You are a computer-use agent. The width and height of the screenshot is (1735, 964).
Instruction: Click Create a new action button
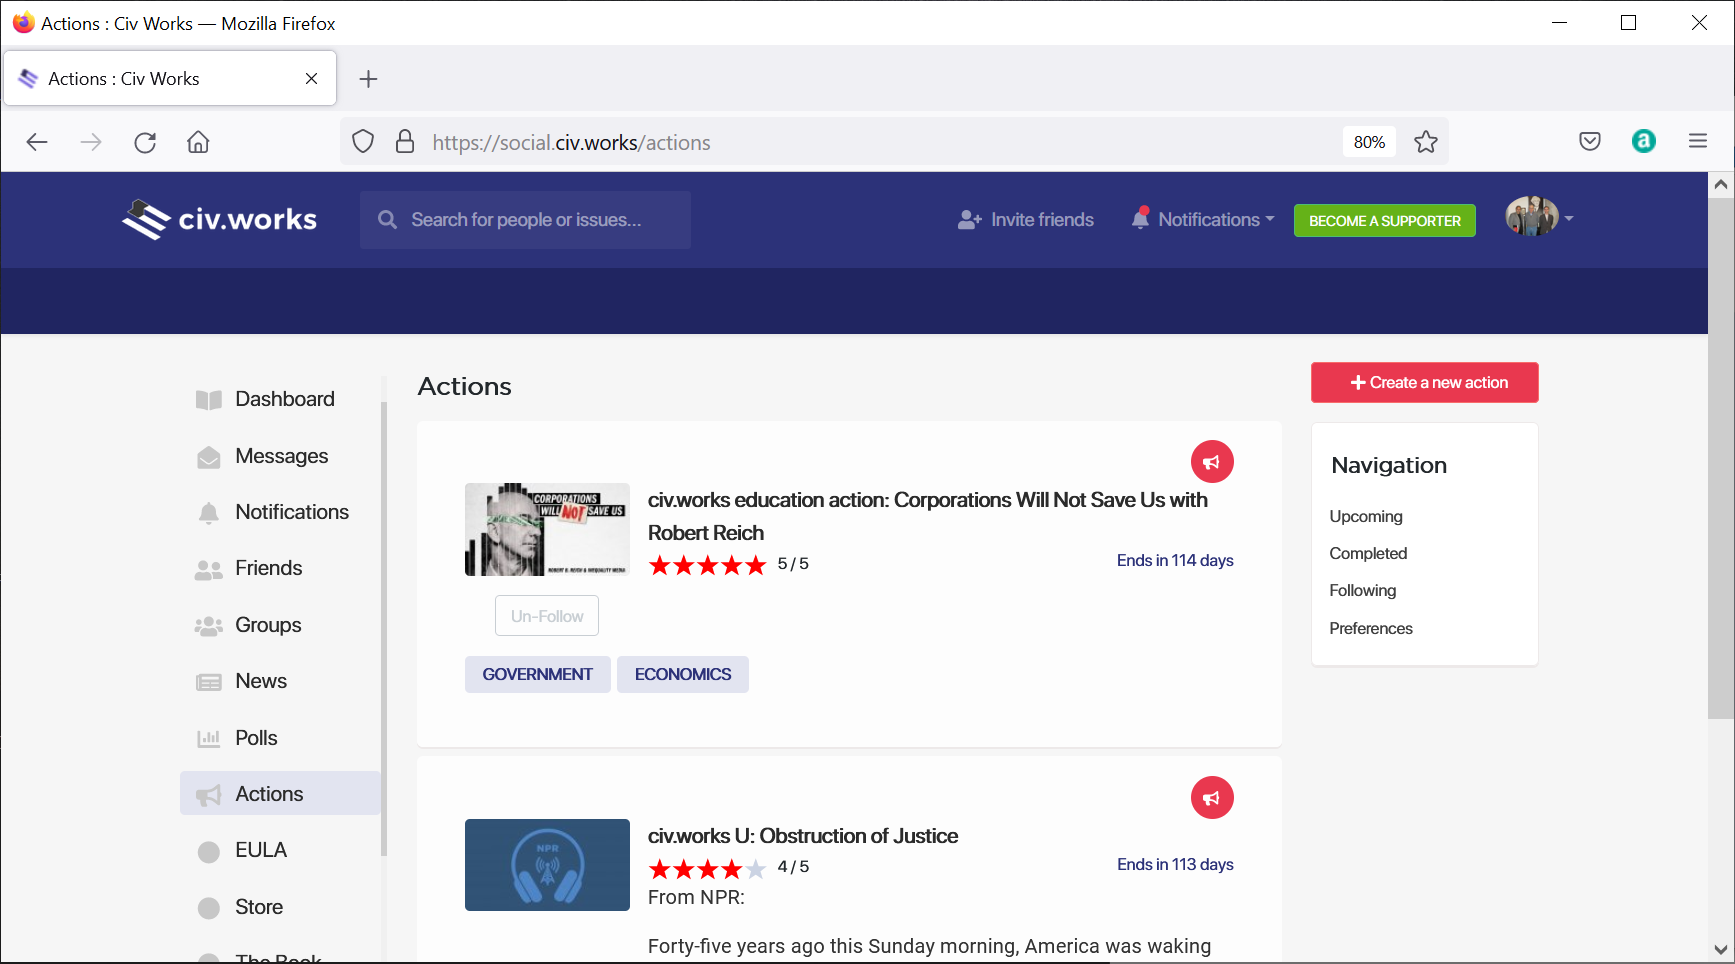point(1424,383)
